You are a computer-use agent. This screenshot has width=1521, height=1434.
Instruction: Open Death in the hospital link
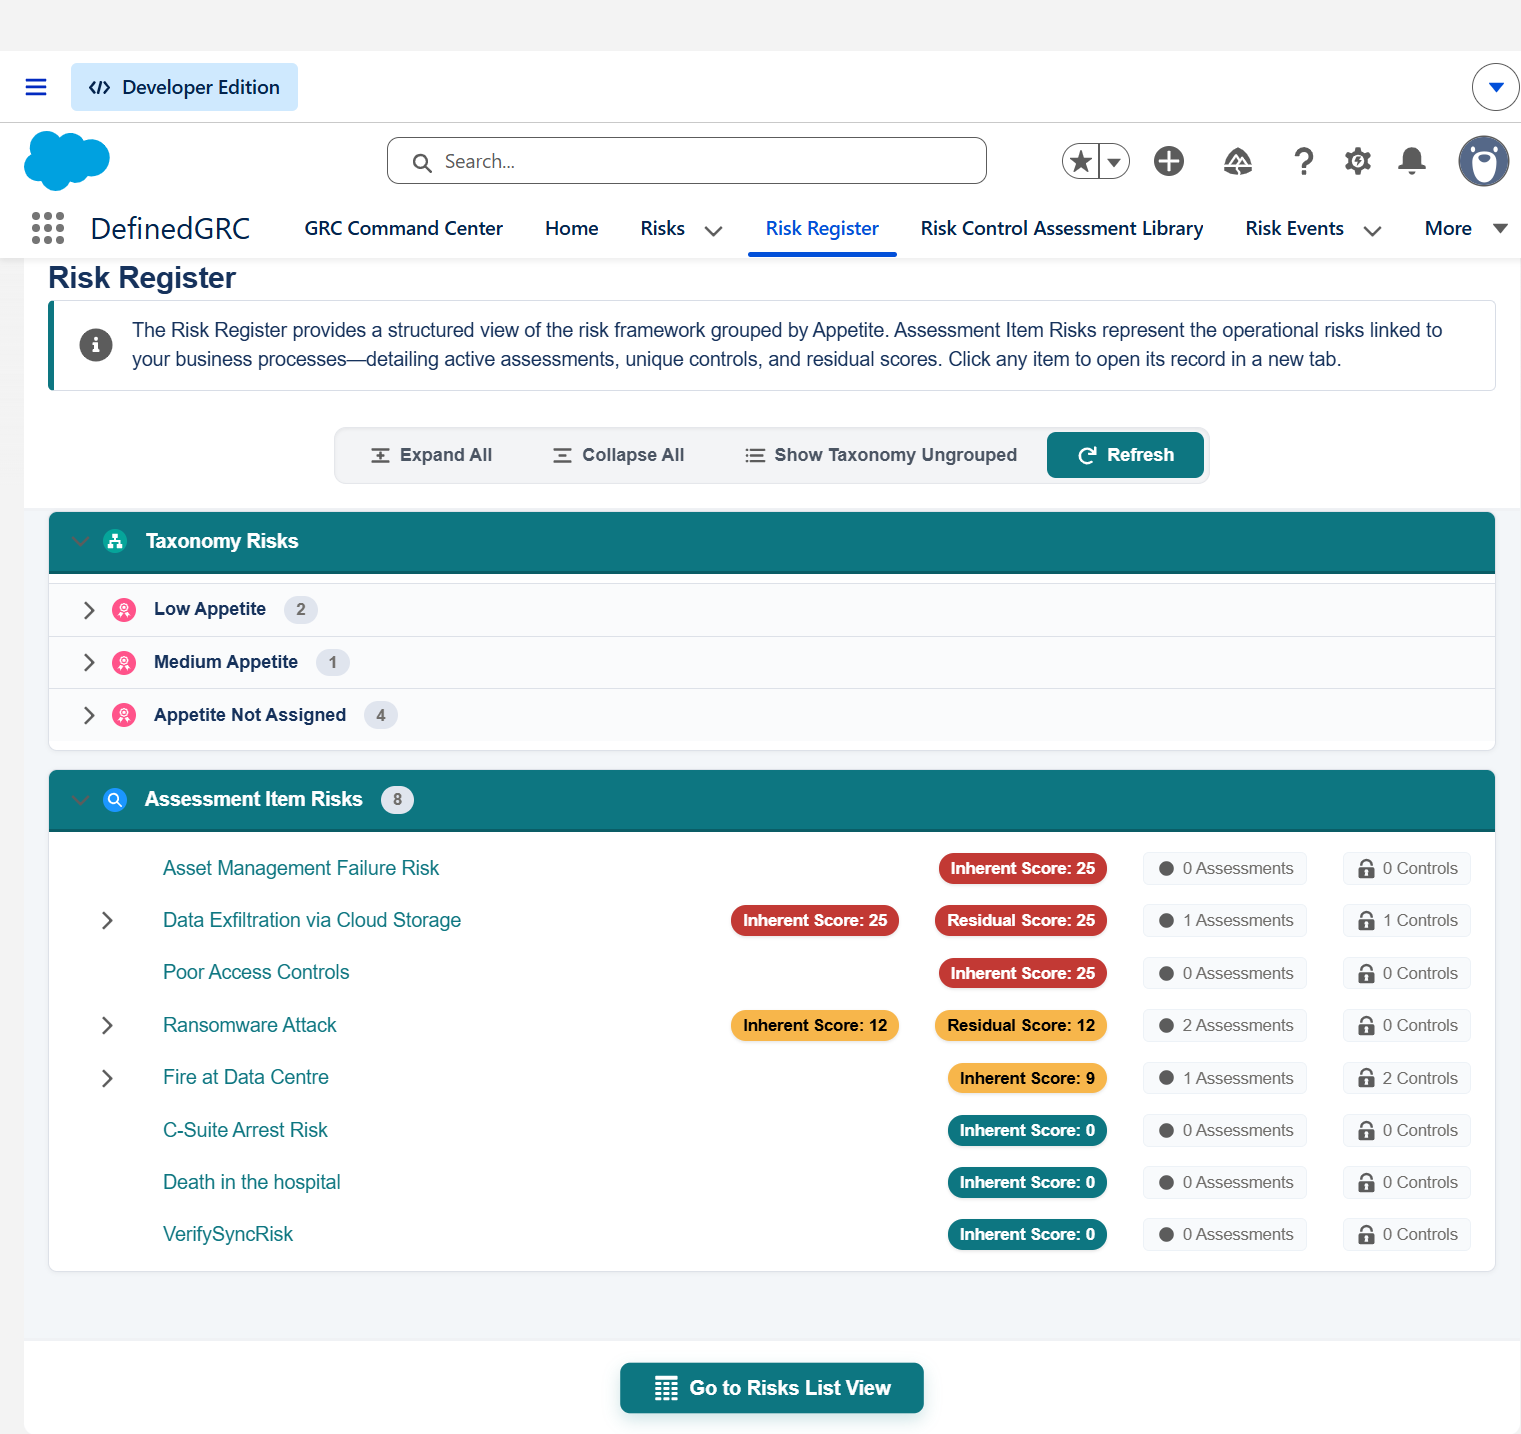[x=252, y=1182]
